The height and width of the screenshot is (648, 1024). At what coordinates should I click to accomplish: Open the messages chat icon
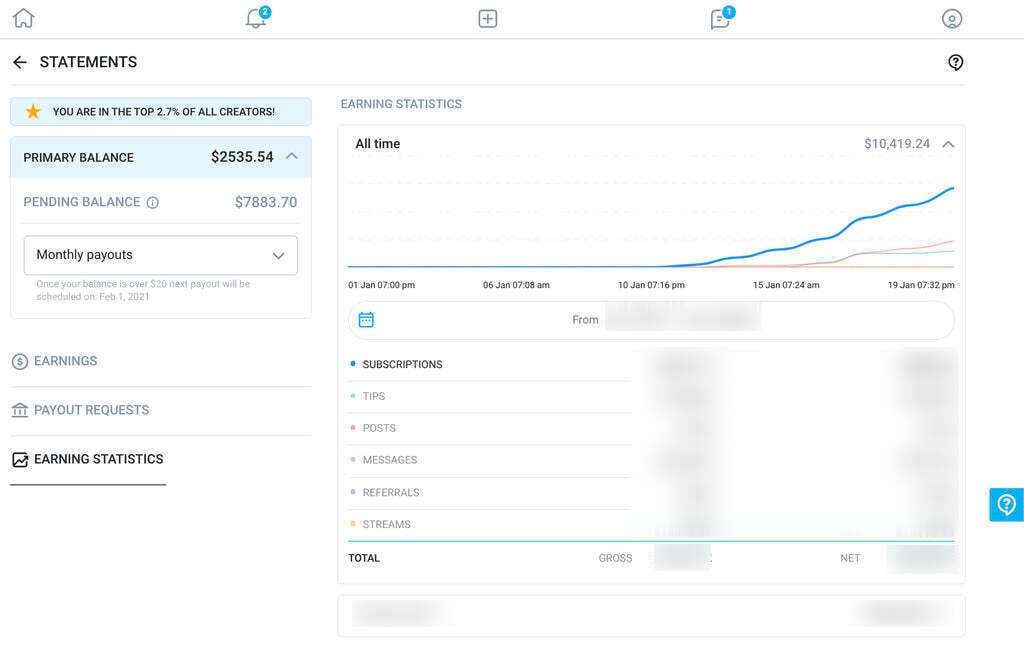(720, 18)
